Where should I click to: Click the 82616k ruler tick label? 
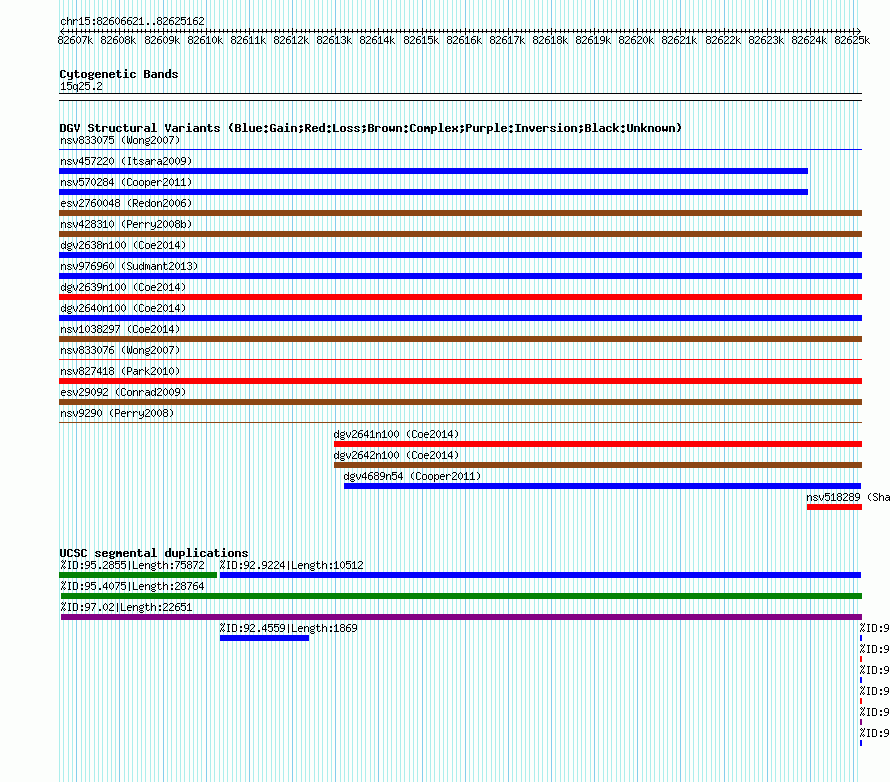point(464,40)
